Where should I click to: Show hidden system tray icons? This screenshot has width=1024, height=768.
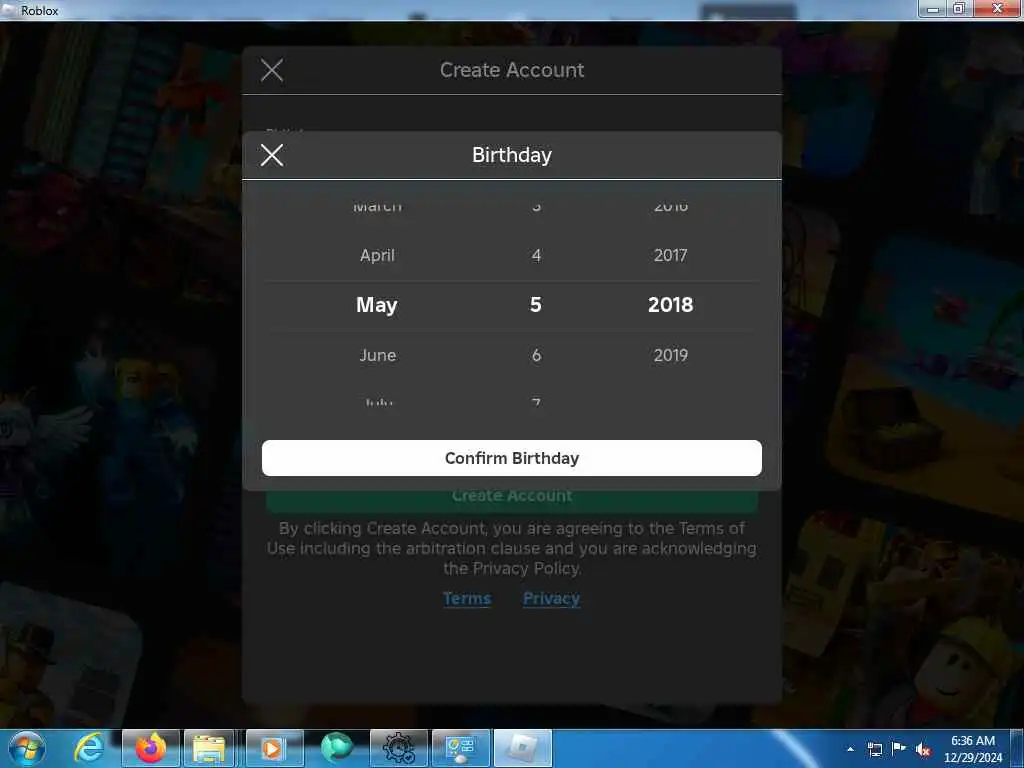(x=850, y=749)
